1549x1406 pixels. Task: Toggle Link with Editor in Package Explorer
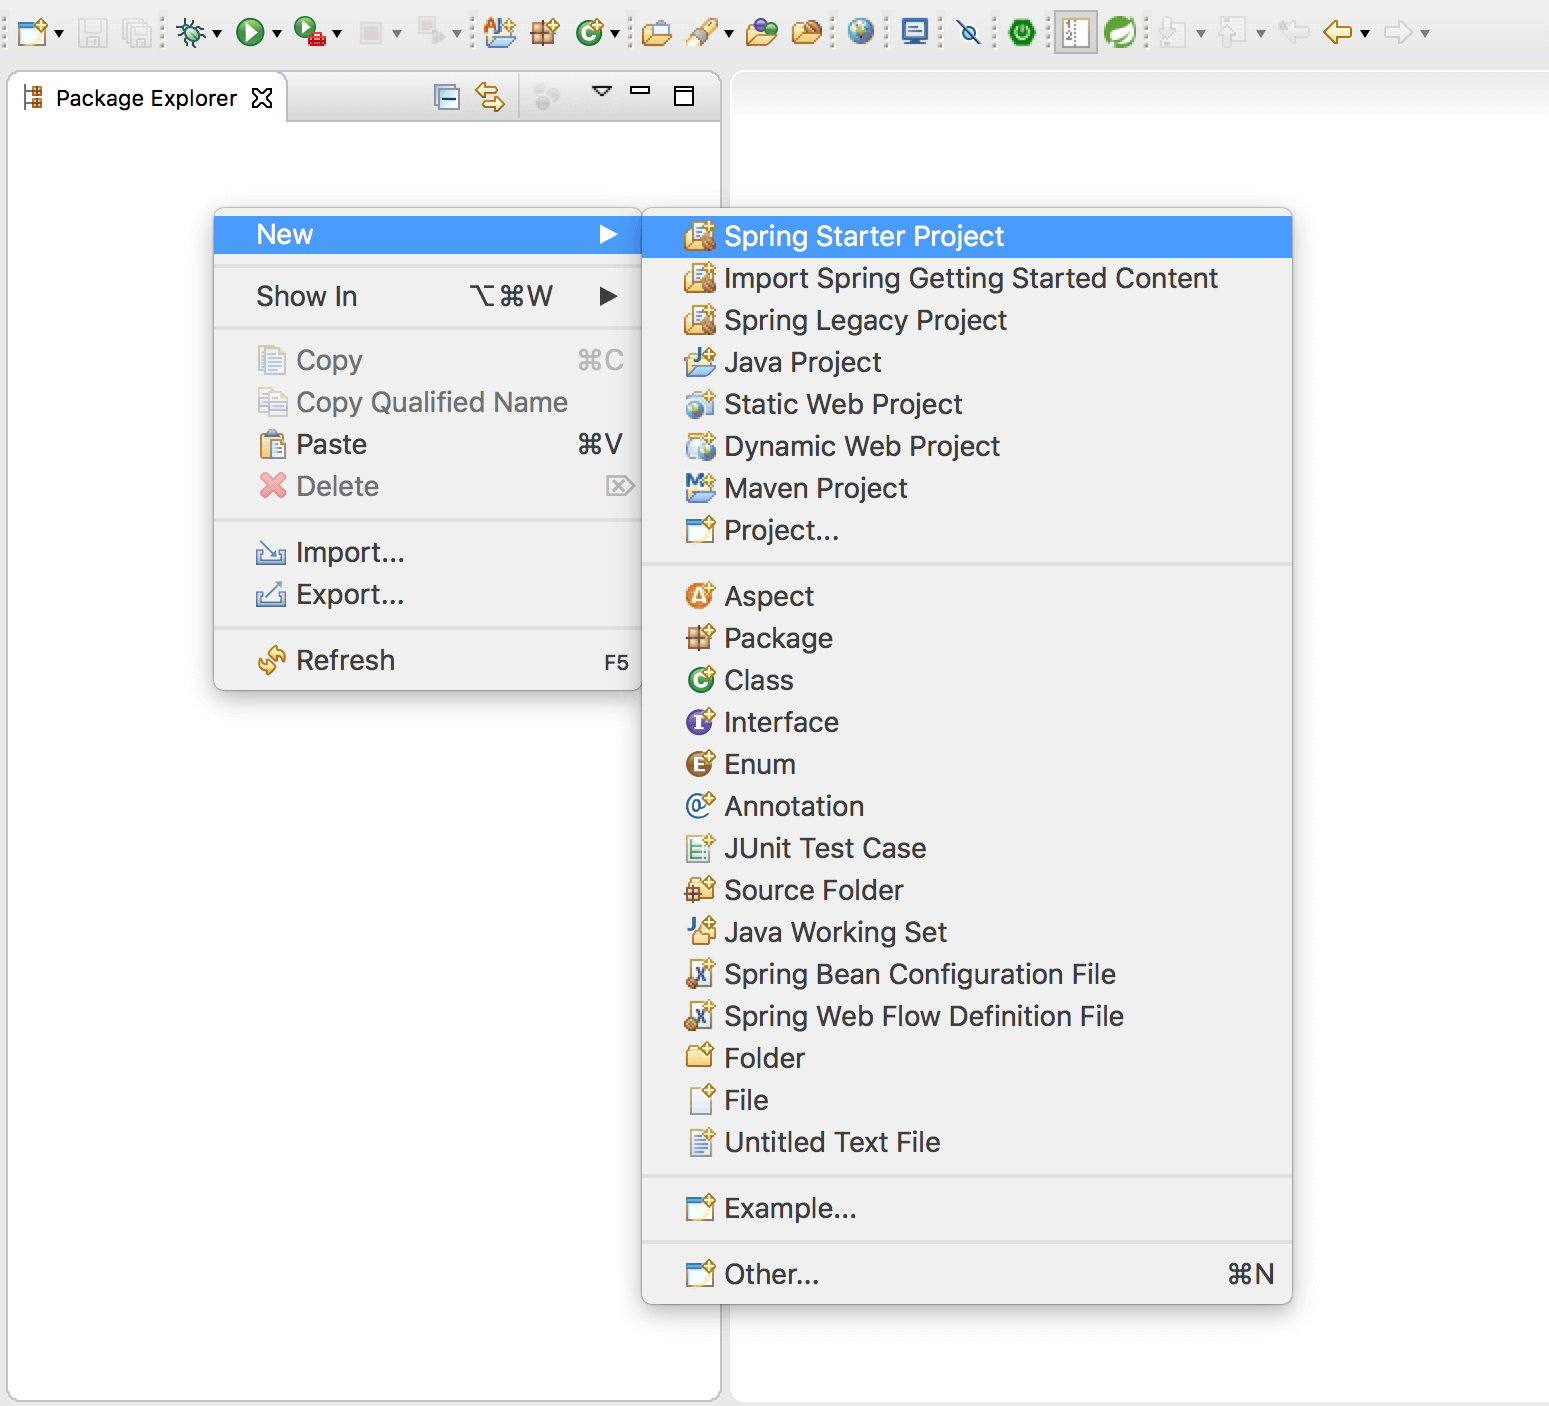(490, 97)
